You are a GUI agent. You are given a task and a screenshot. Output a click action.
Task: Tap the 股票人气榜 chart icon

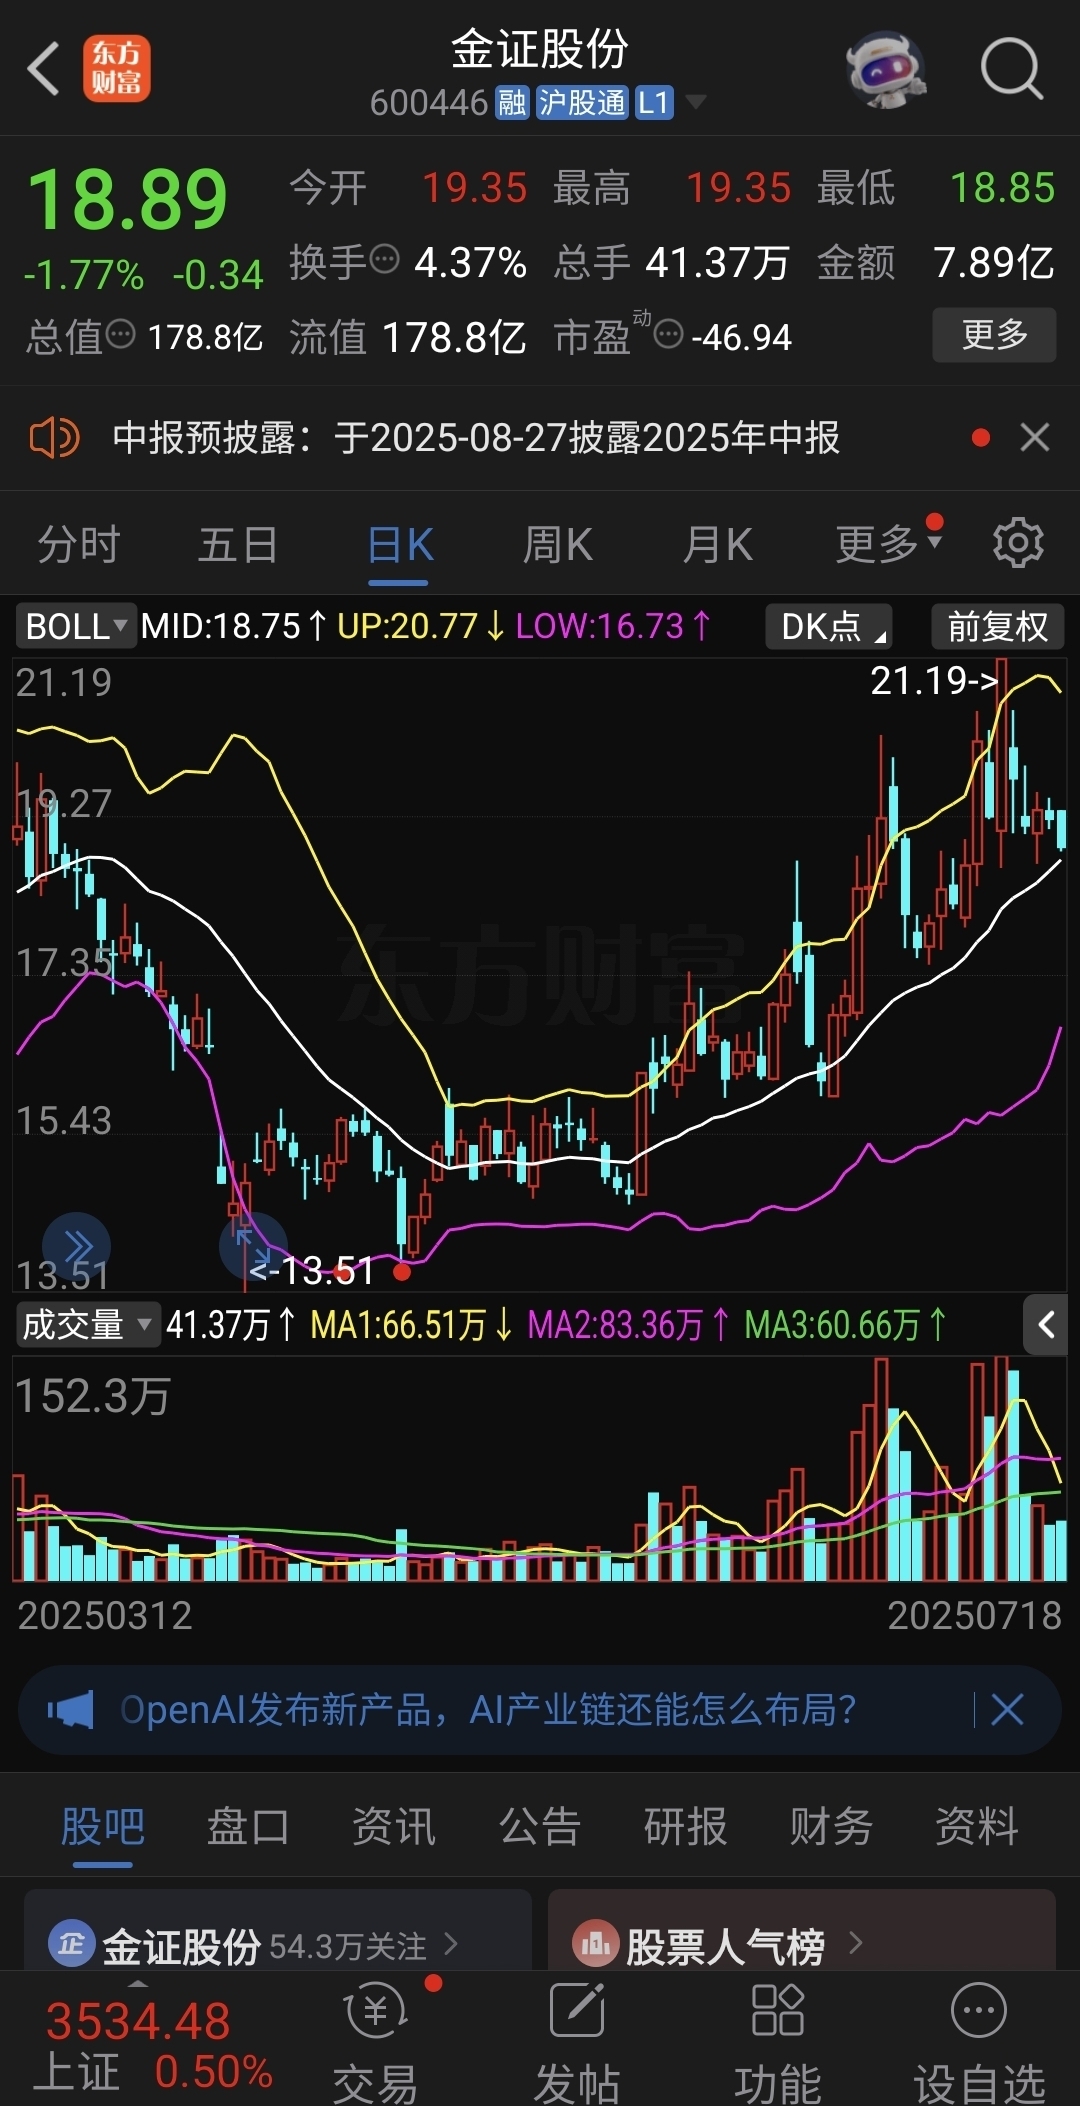(595, 1944)
